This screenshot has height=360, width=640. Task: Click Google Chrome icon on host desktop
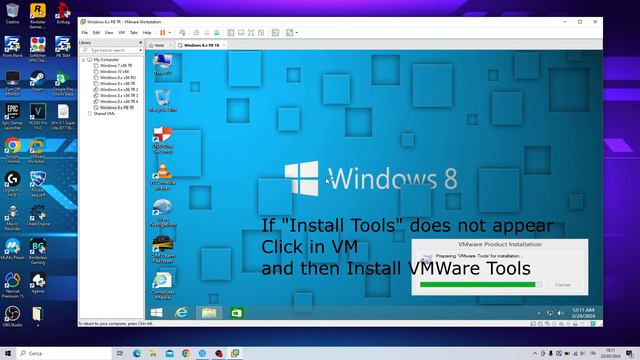point(12,150)
